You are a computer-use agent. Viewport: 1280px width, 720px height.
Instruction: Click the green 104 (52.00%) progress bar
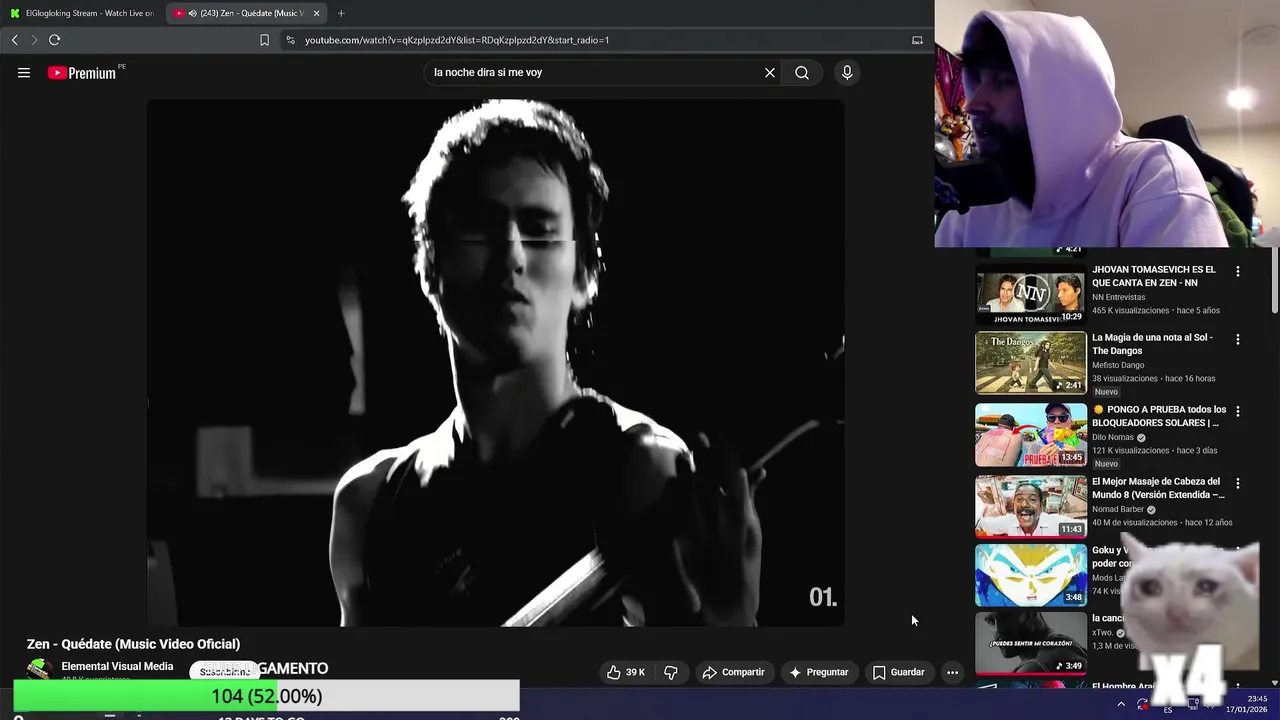click(266, 696)
